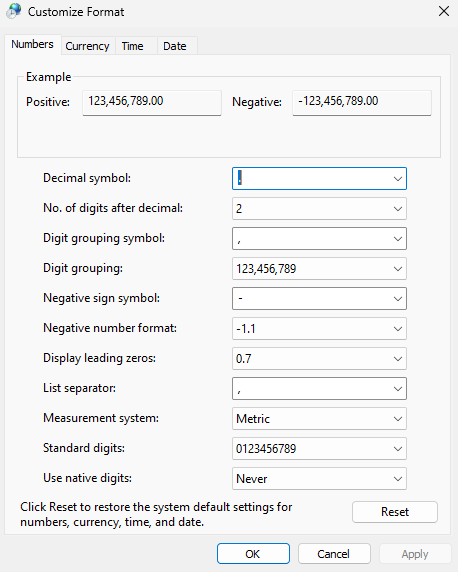Open the Standard digits dropdown
Image resolution: width=458 pixels, height=572 pixels.
tap(319, 449)
